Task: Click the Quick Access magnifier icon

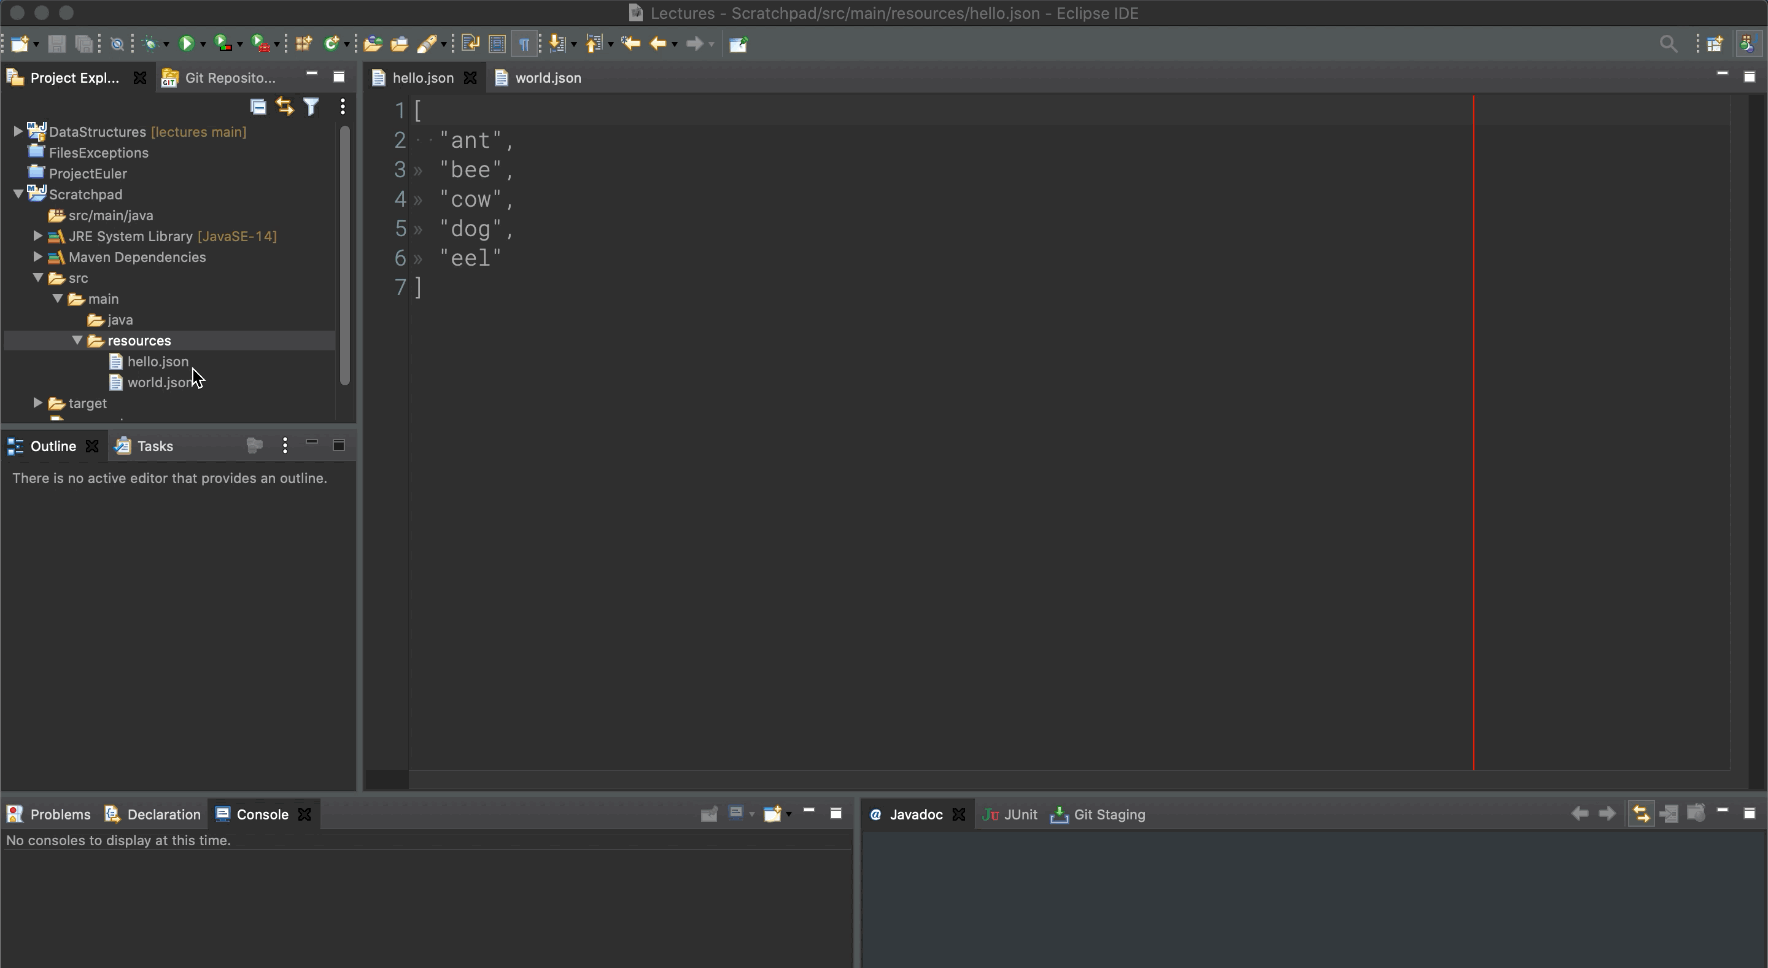Action: coord(1669,44)
